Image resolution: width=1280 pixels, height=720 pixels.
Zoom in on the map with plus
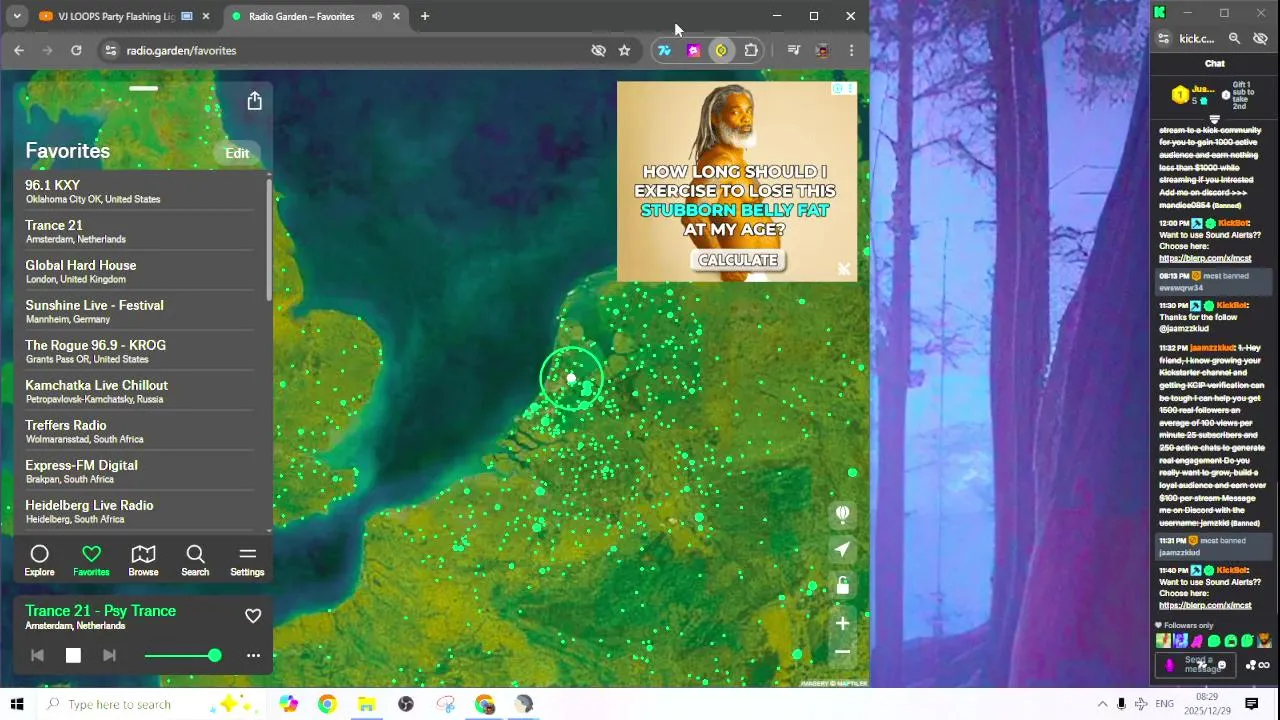(843, 623)
